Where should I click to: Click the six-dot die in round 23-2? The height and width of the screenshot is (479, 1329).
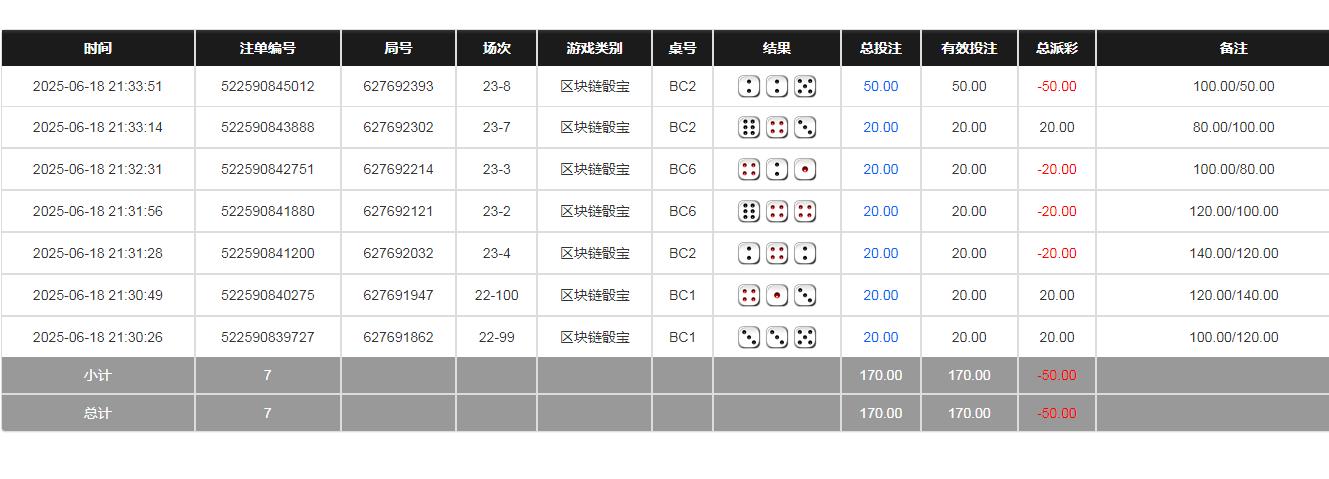(749, 212)
